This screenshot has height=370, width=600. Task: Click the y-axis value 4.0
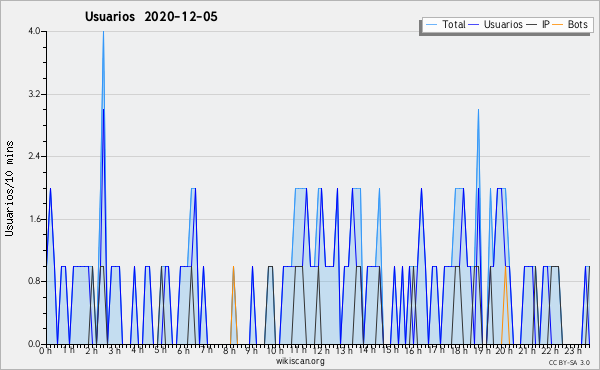(34, 31)
